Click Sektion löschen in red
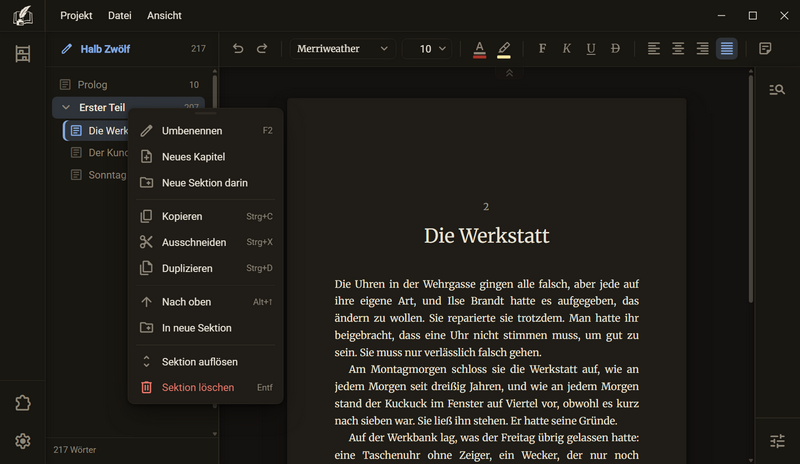 pos(206,387)
